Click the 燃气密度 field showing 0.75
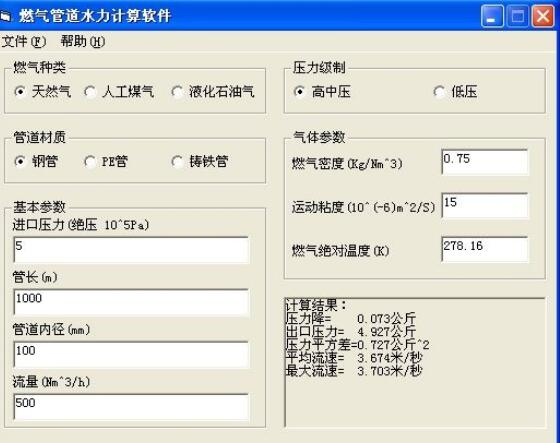The image size is (560, 443). (x=485, y=162)
